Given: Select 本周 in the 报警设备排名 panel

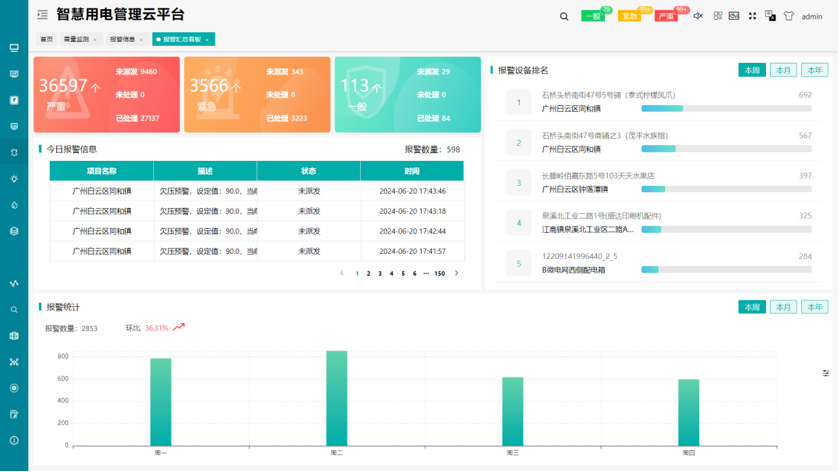Looking at the screenshot, I should click(752, 70).
